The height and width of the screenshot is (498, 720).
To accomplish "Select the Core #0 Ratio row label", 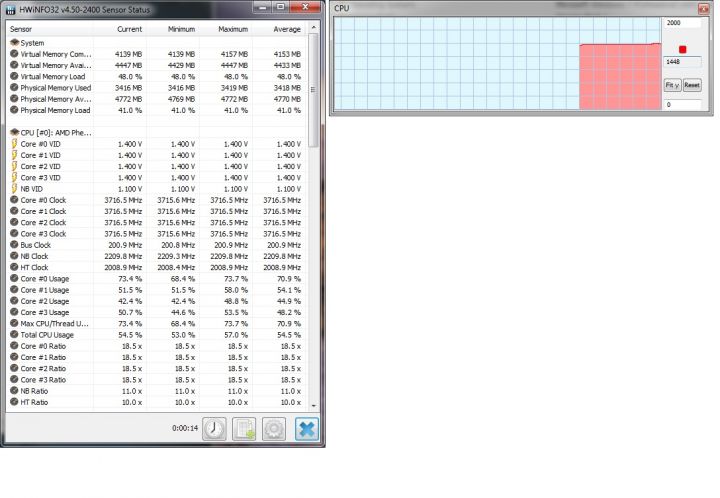I will [x=43, y=346].
